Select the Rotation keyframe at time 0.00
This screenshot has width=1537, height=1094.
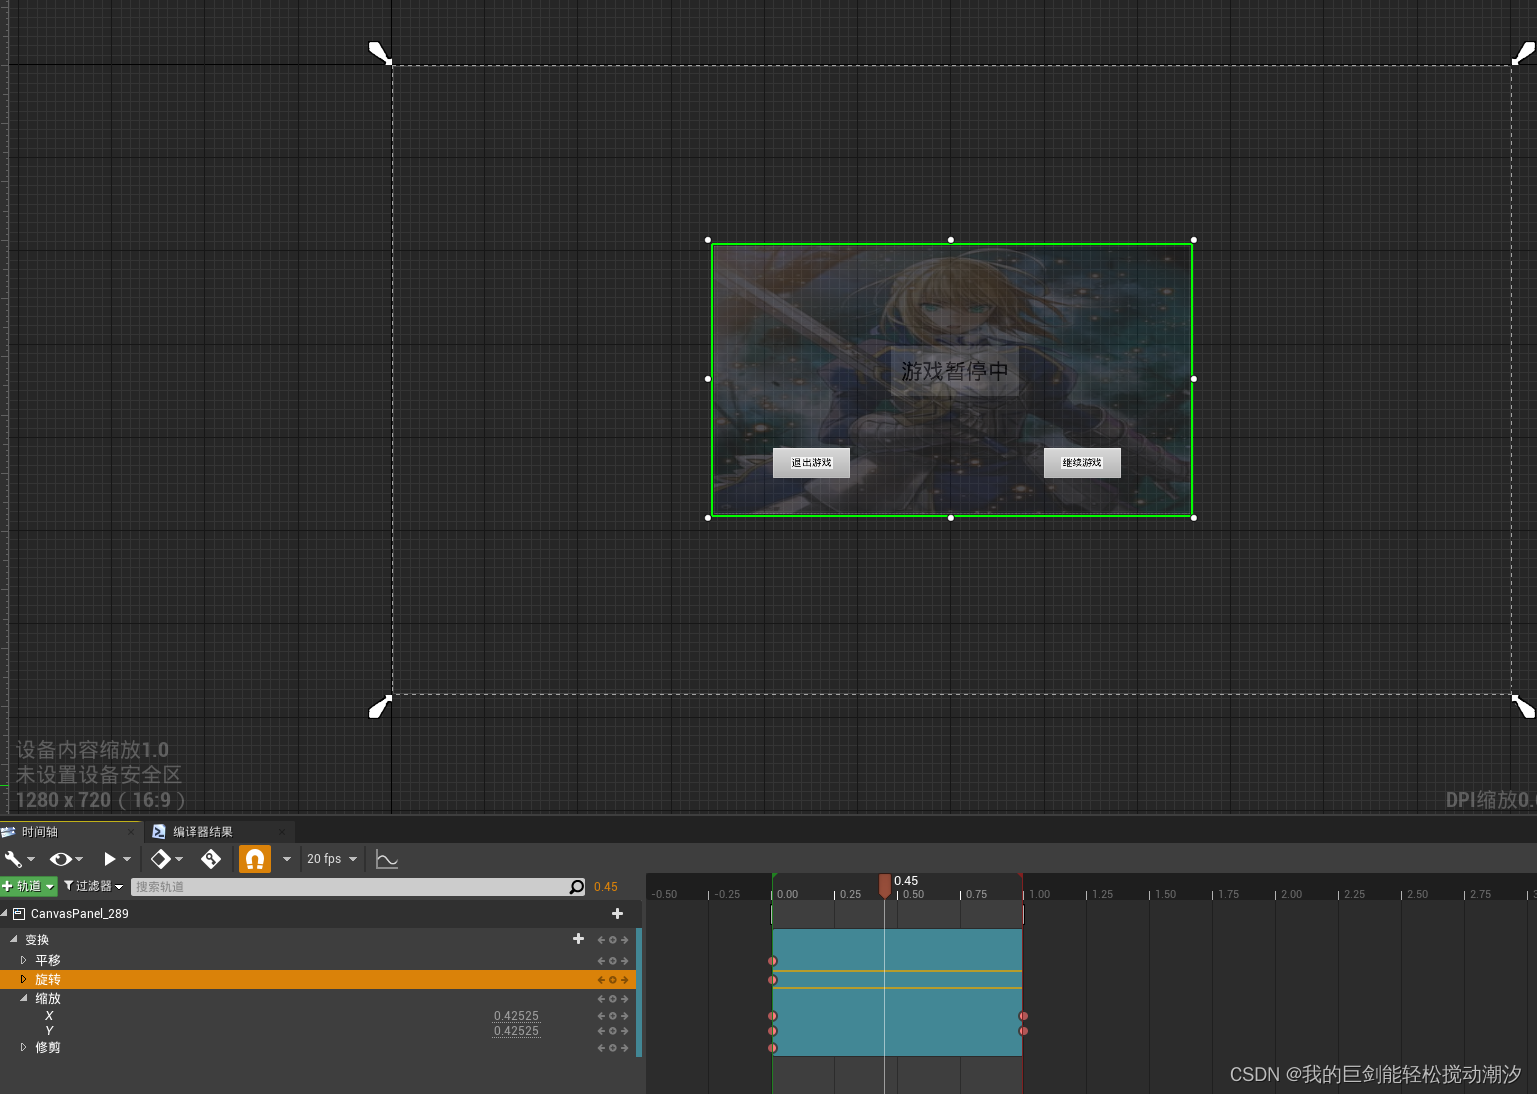pyautogui.click(x=772, y=980)
